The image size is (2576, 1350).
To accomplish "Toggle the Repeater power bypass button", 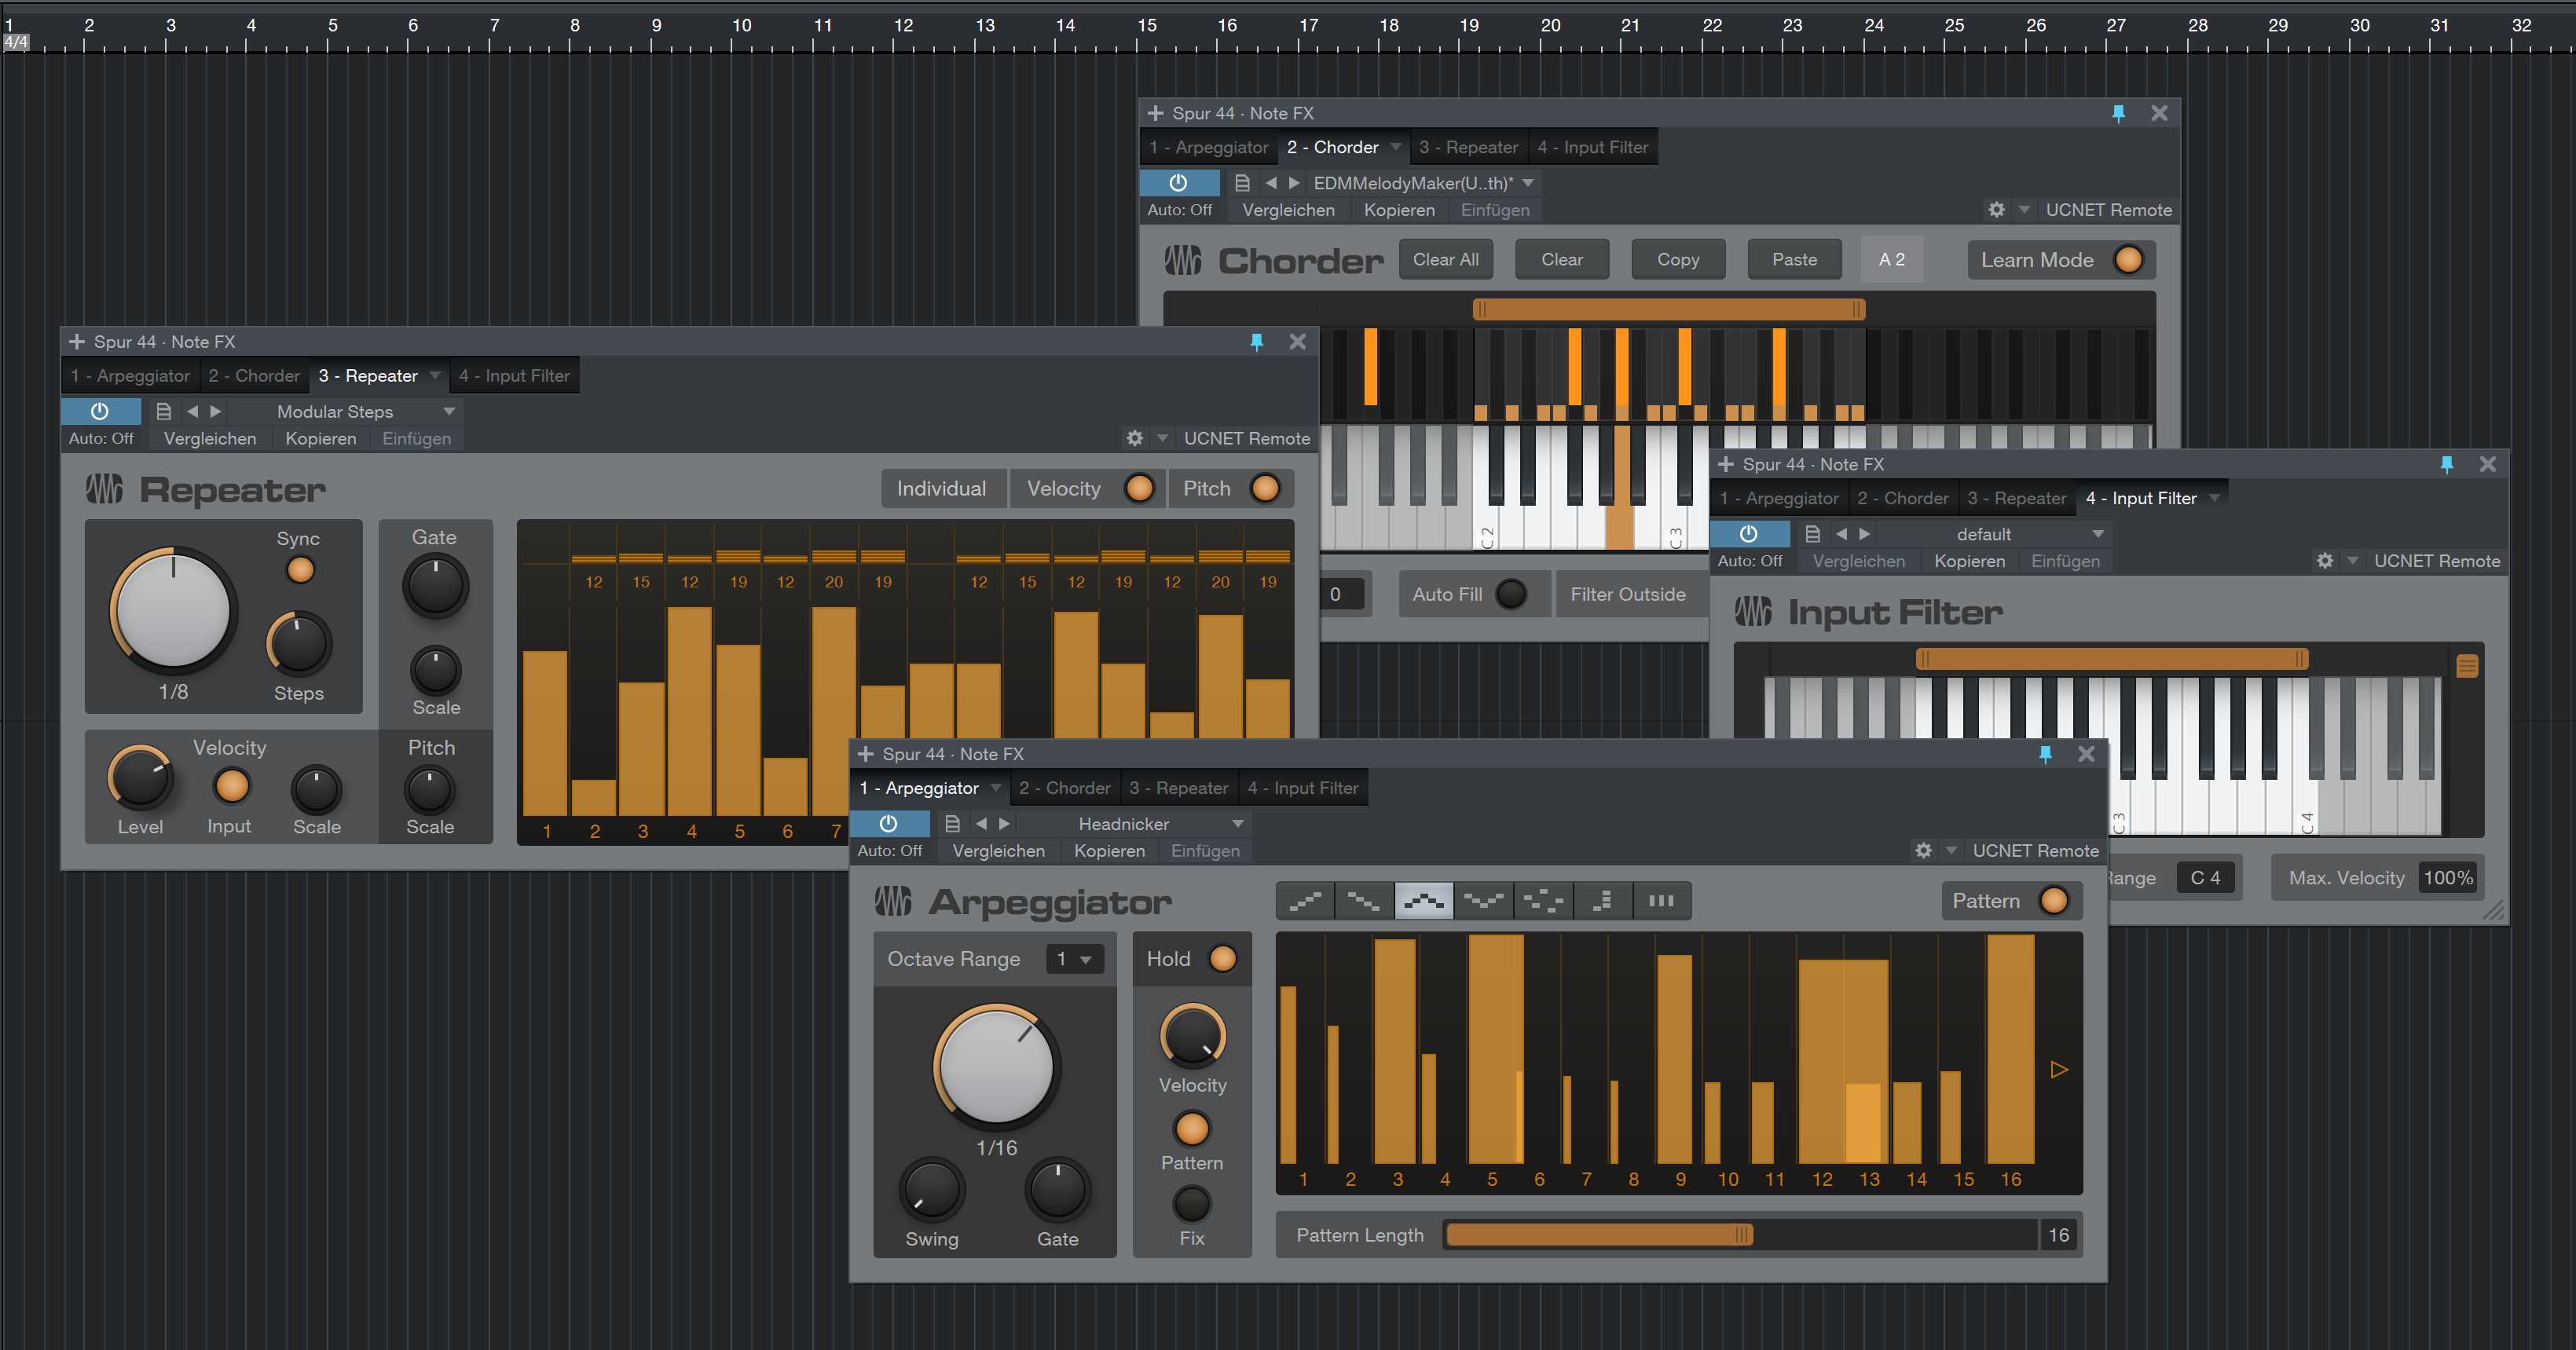I will (x=100, y=411).
